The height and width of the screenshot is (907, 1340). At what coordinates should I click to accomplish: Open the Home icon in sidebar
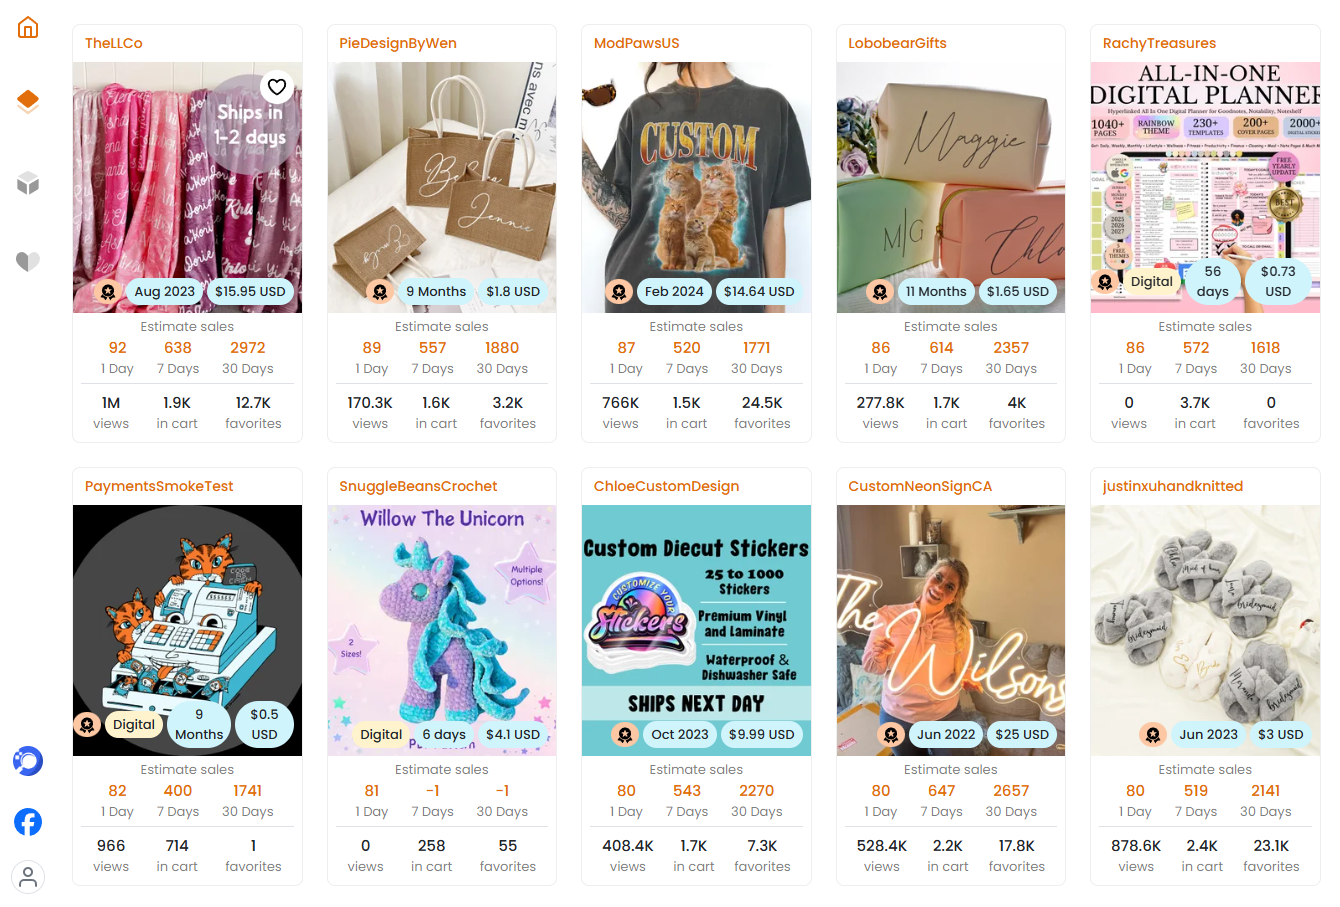click(x=28, y=27)
